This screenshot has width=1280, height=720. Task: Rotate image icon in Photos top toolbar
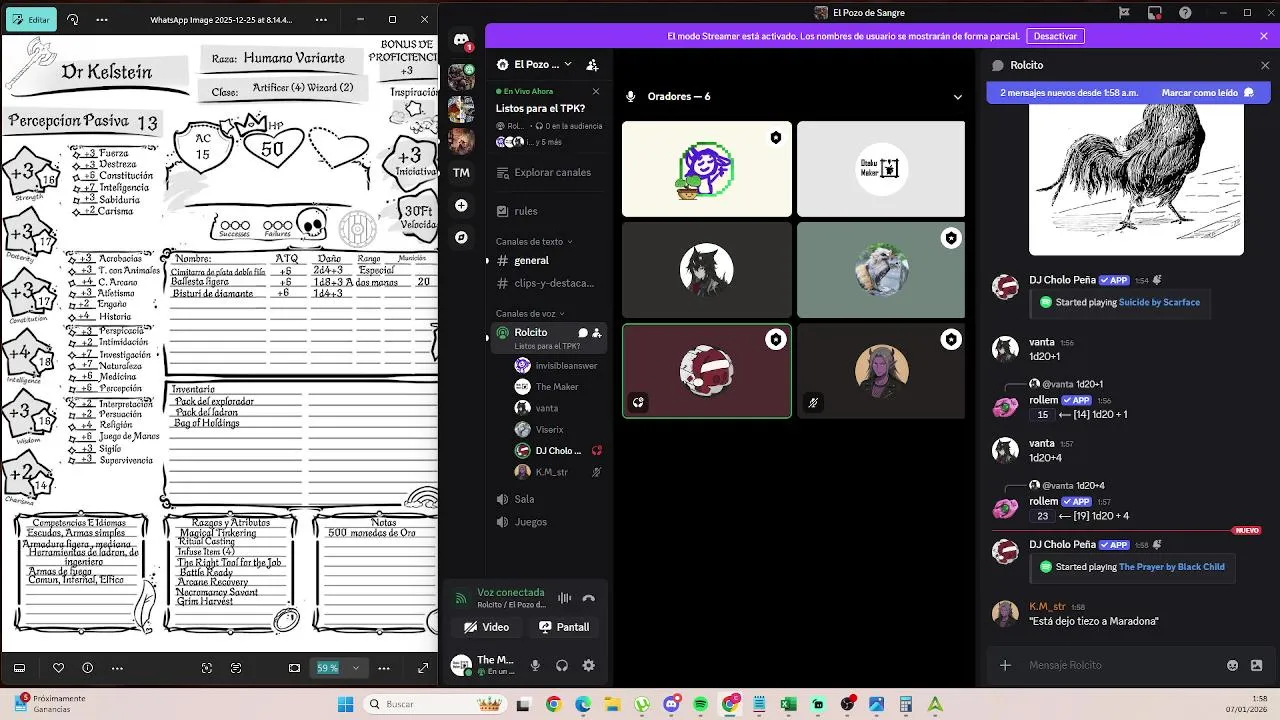click(x=73, y=19)
